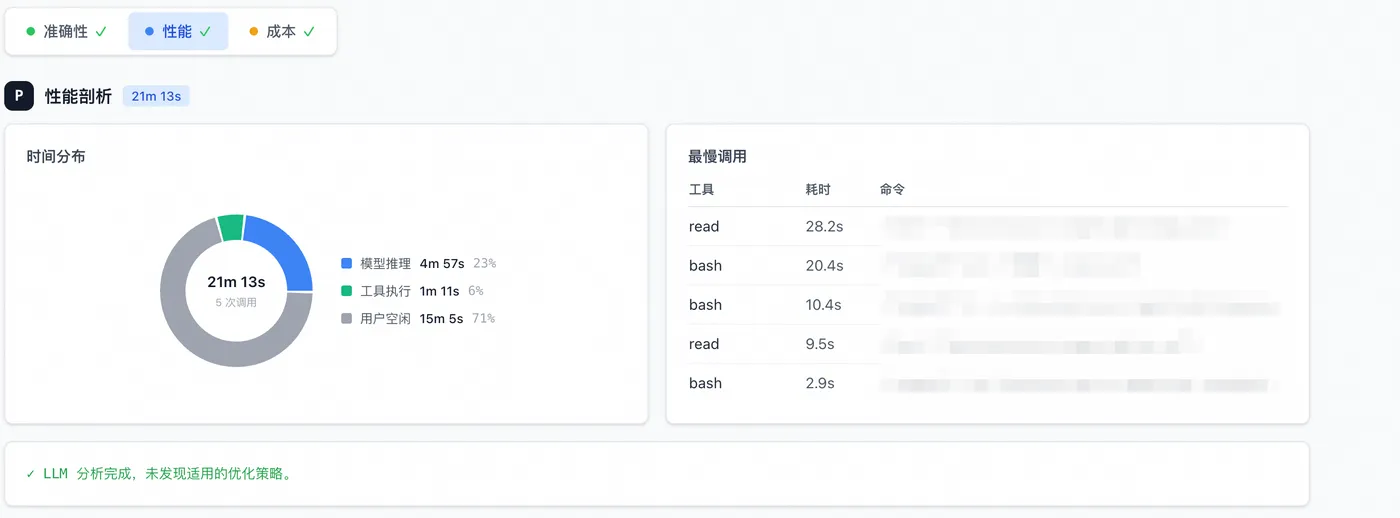The height and width of the screenshot is (518, 1400).
Task: Select the read row with 28.2s
Action: click(x=988, y=227)
